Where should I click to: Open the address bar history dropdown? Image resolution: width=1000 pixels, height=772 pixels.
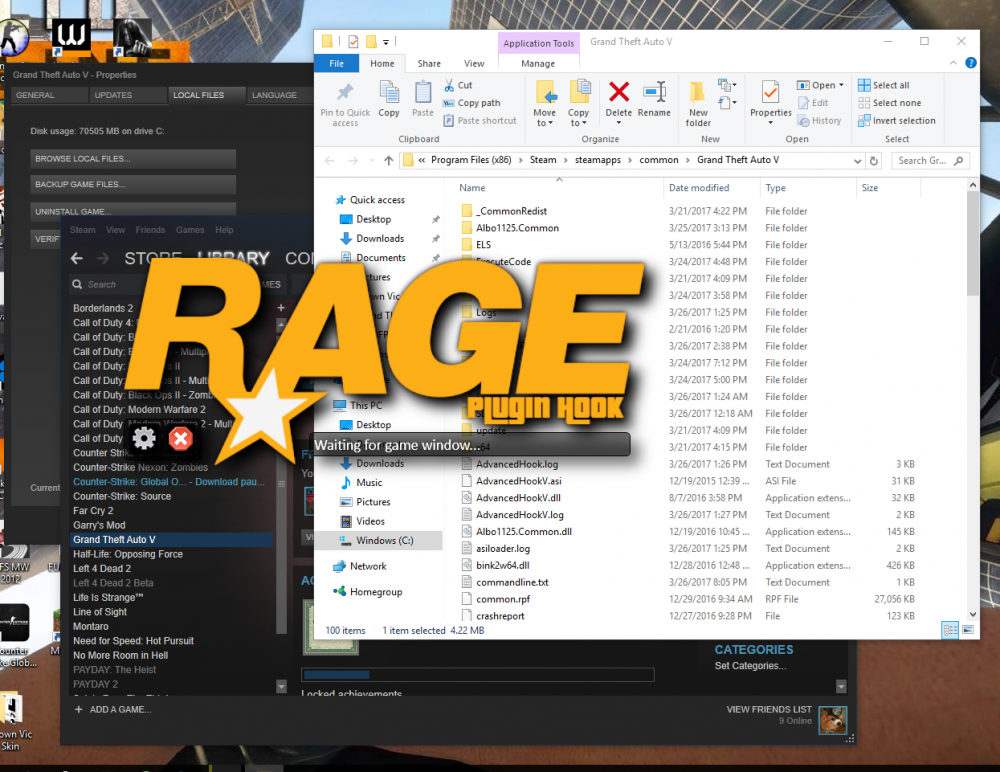(856, 160)
